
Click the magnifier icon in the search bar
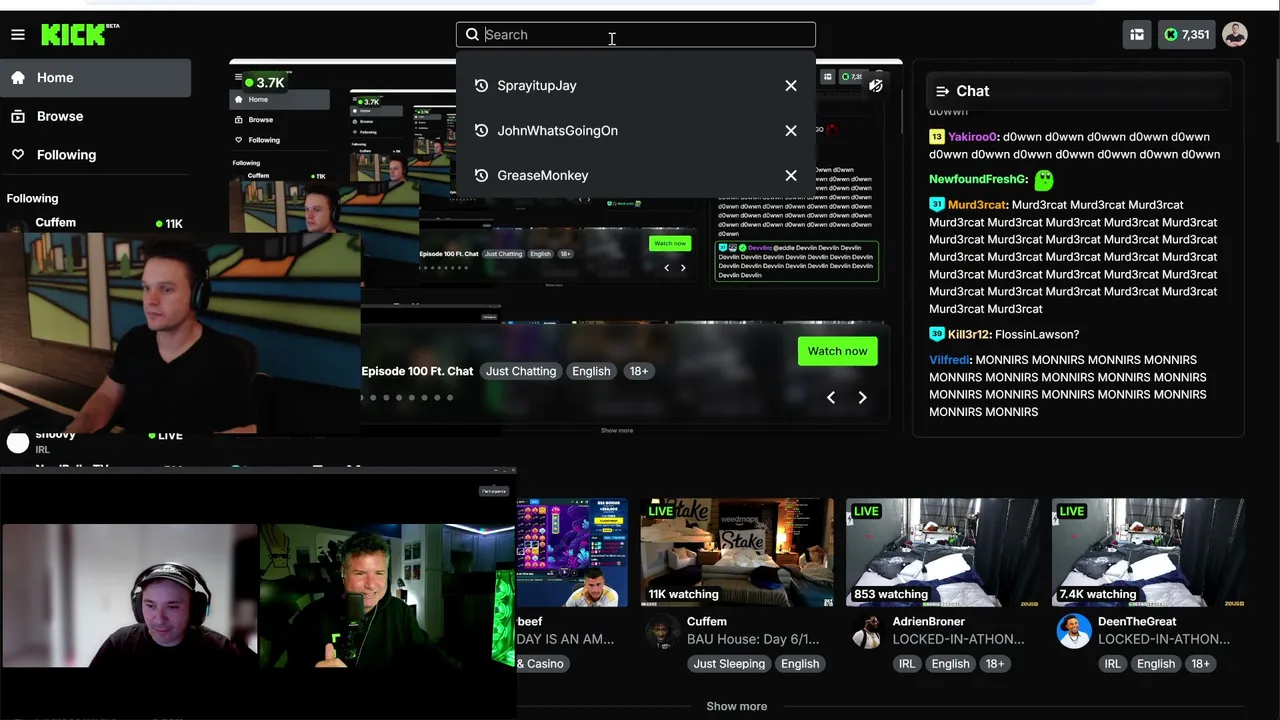472,35
